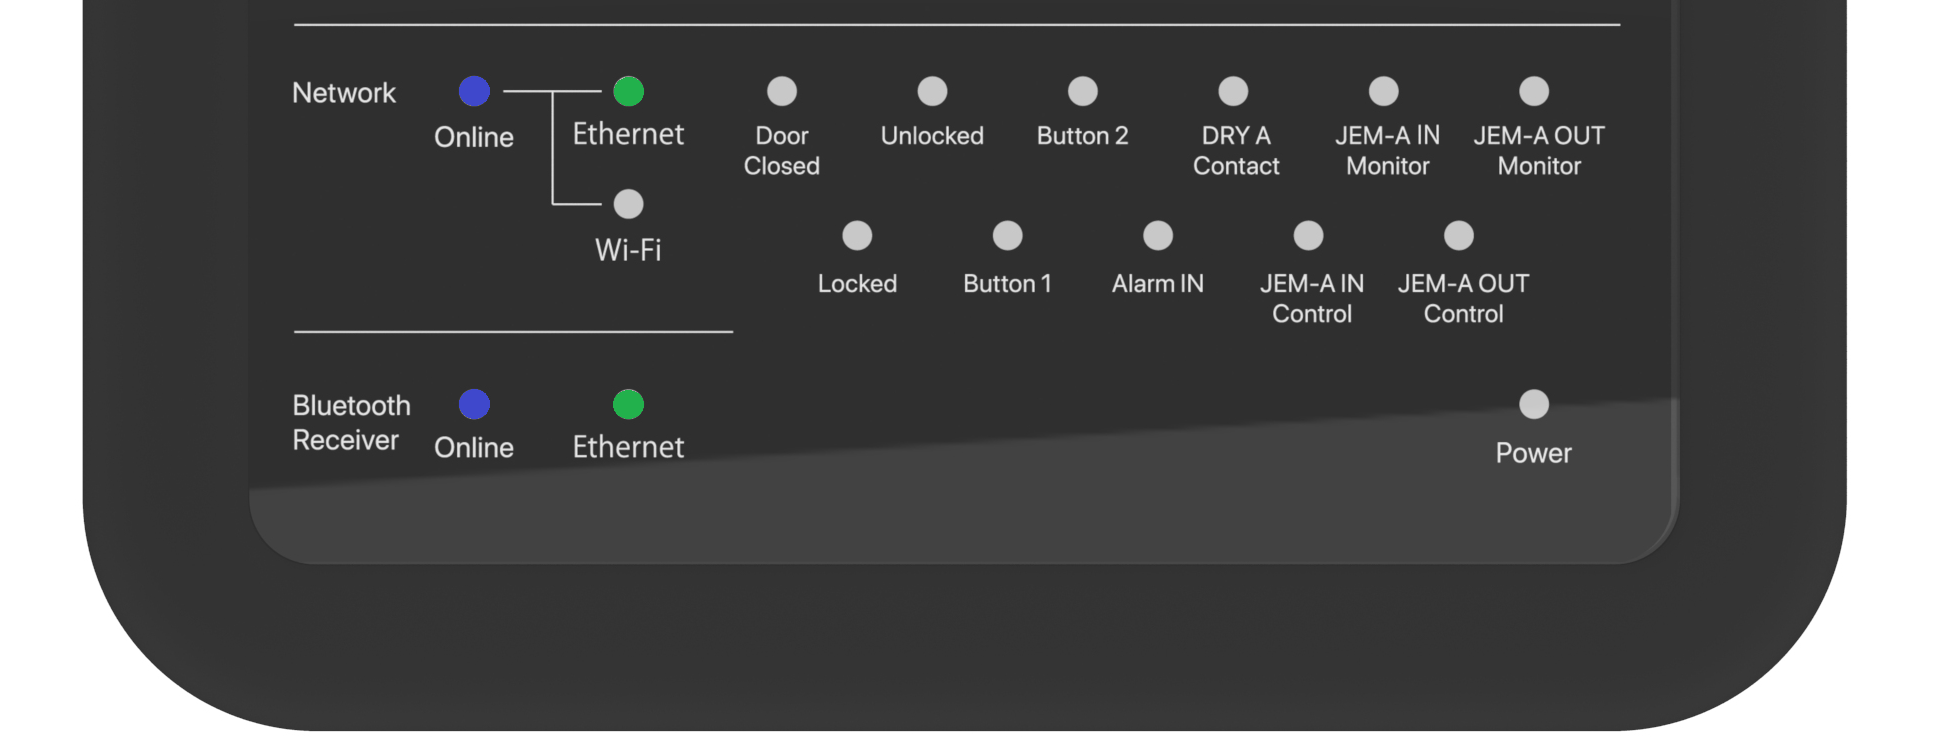Click the Door Closed status light
The image size is (1957, 747).
[x=782, y=91]
